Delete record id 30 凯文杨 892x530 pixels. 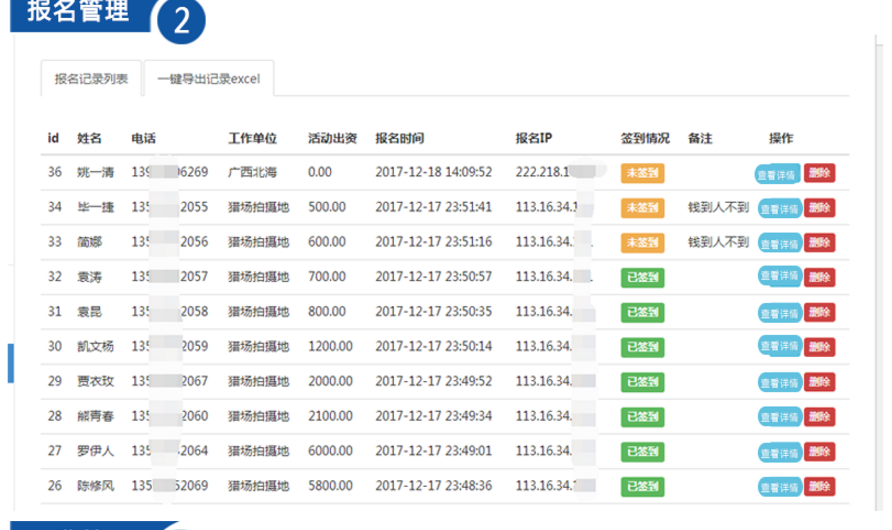pyautogui.click(x=819, y=347)
